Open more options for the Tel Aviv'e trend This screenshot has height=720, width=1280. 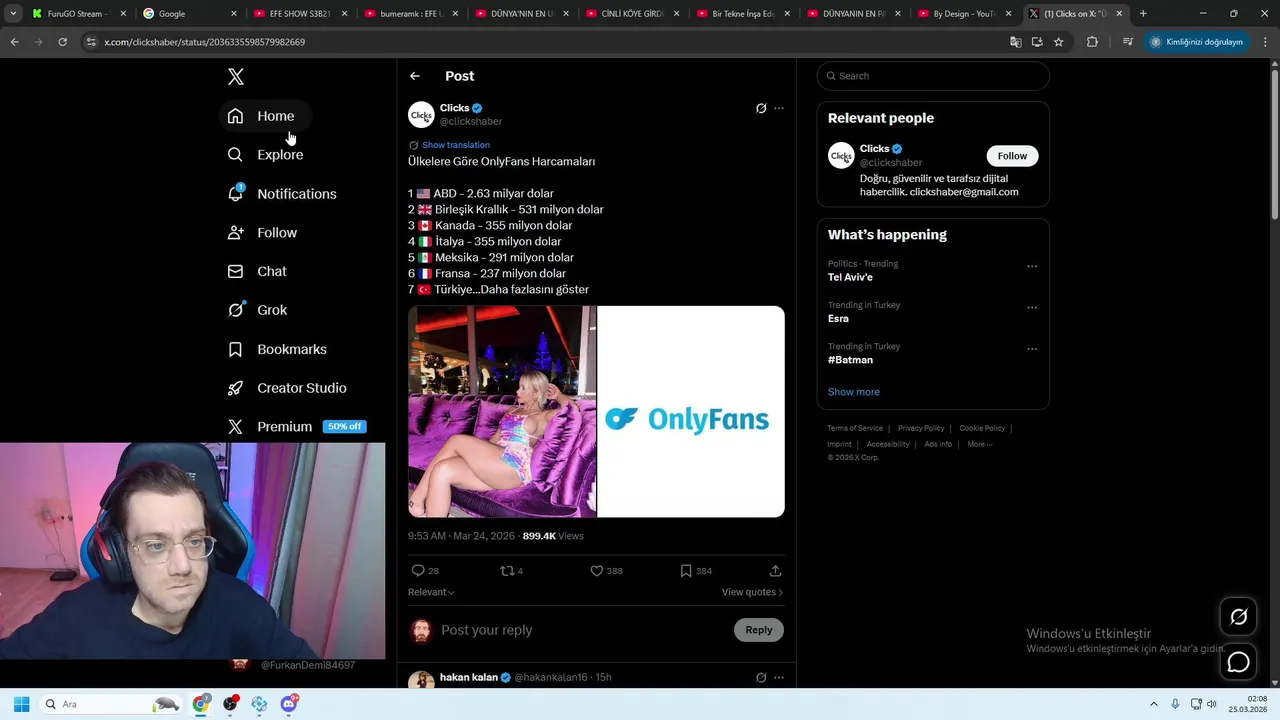point(1032,266)
